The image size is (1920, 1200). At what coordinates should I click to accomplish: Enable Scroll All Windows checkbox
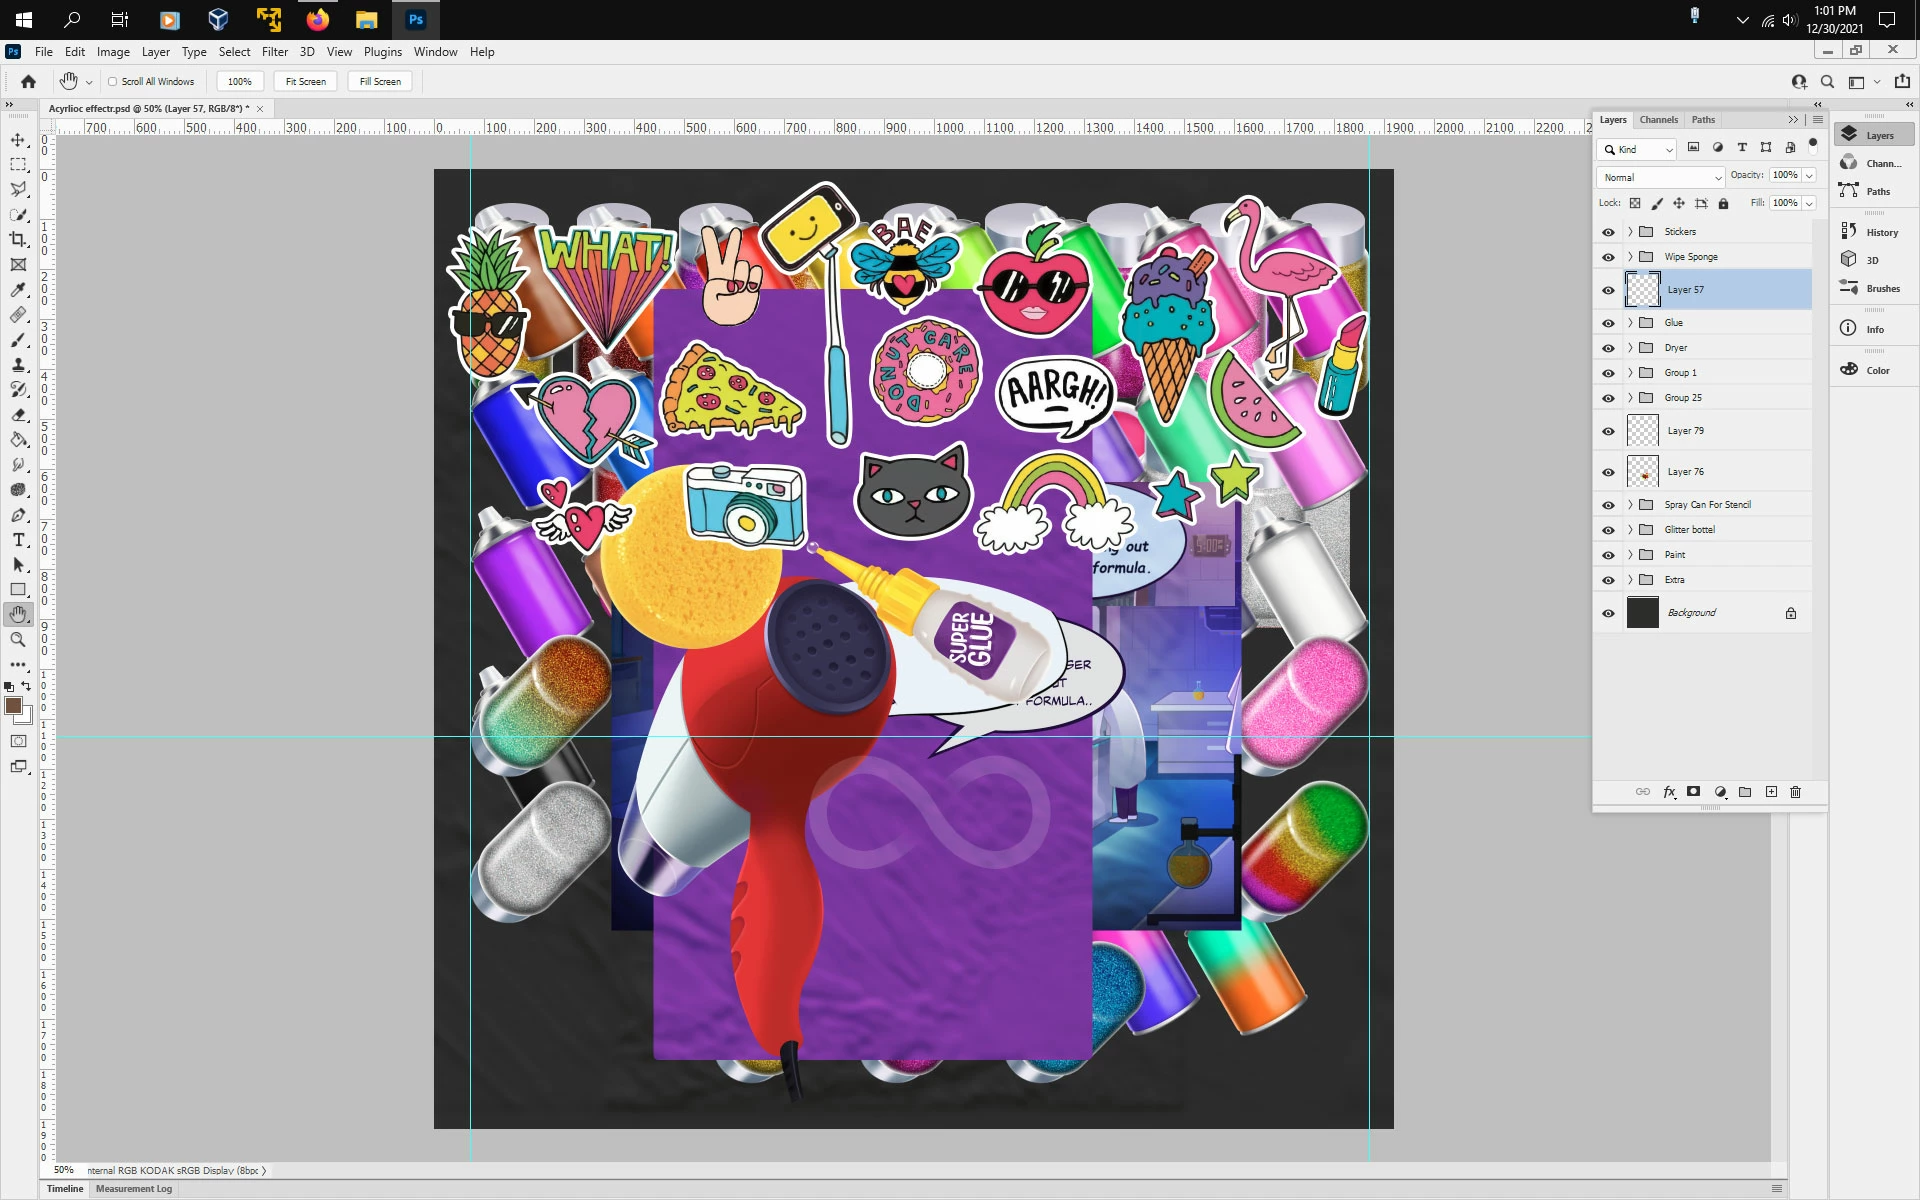pos(113,82)
